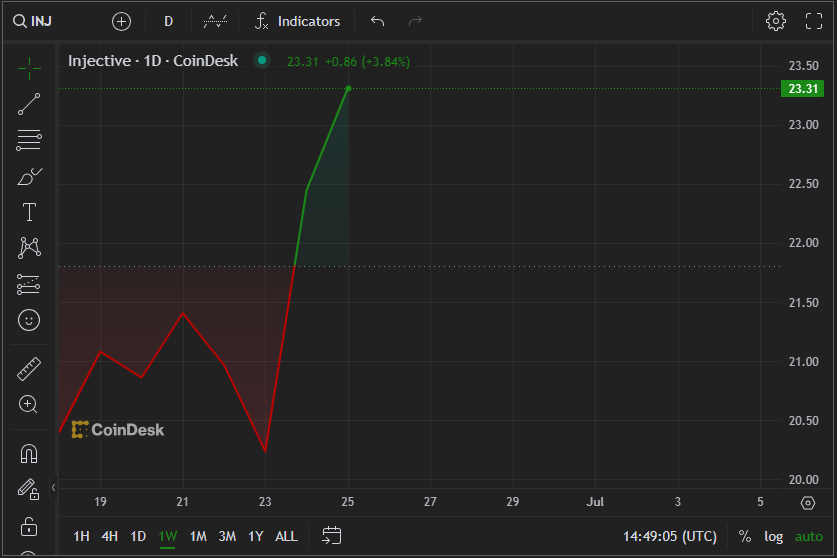Click the green market status dot
This screenshot has height=558, width=837.
coord(262,60)
